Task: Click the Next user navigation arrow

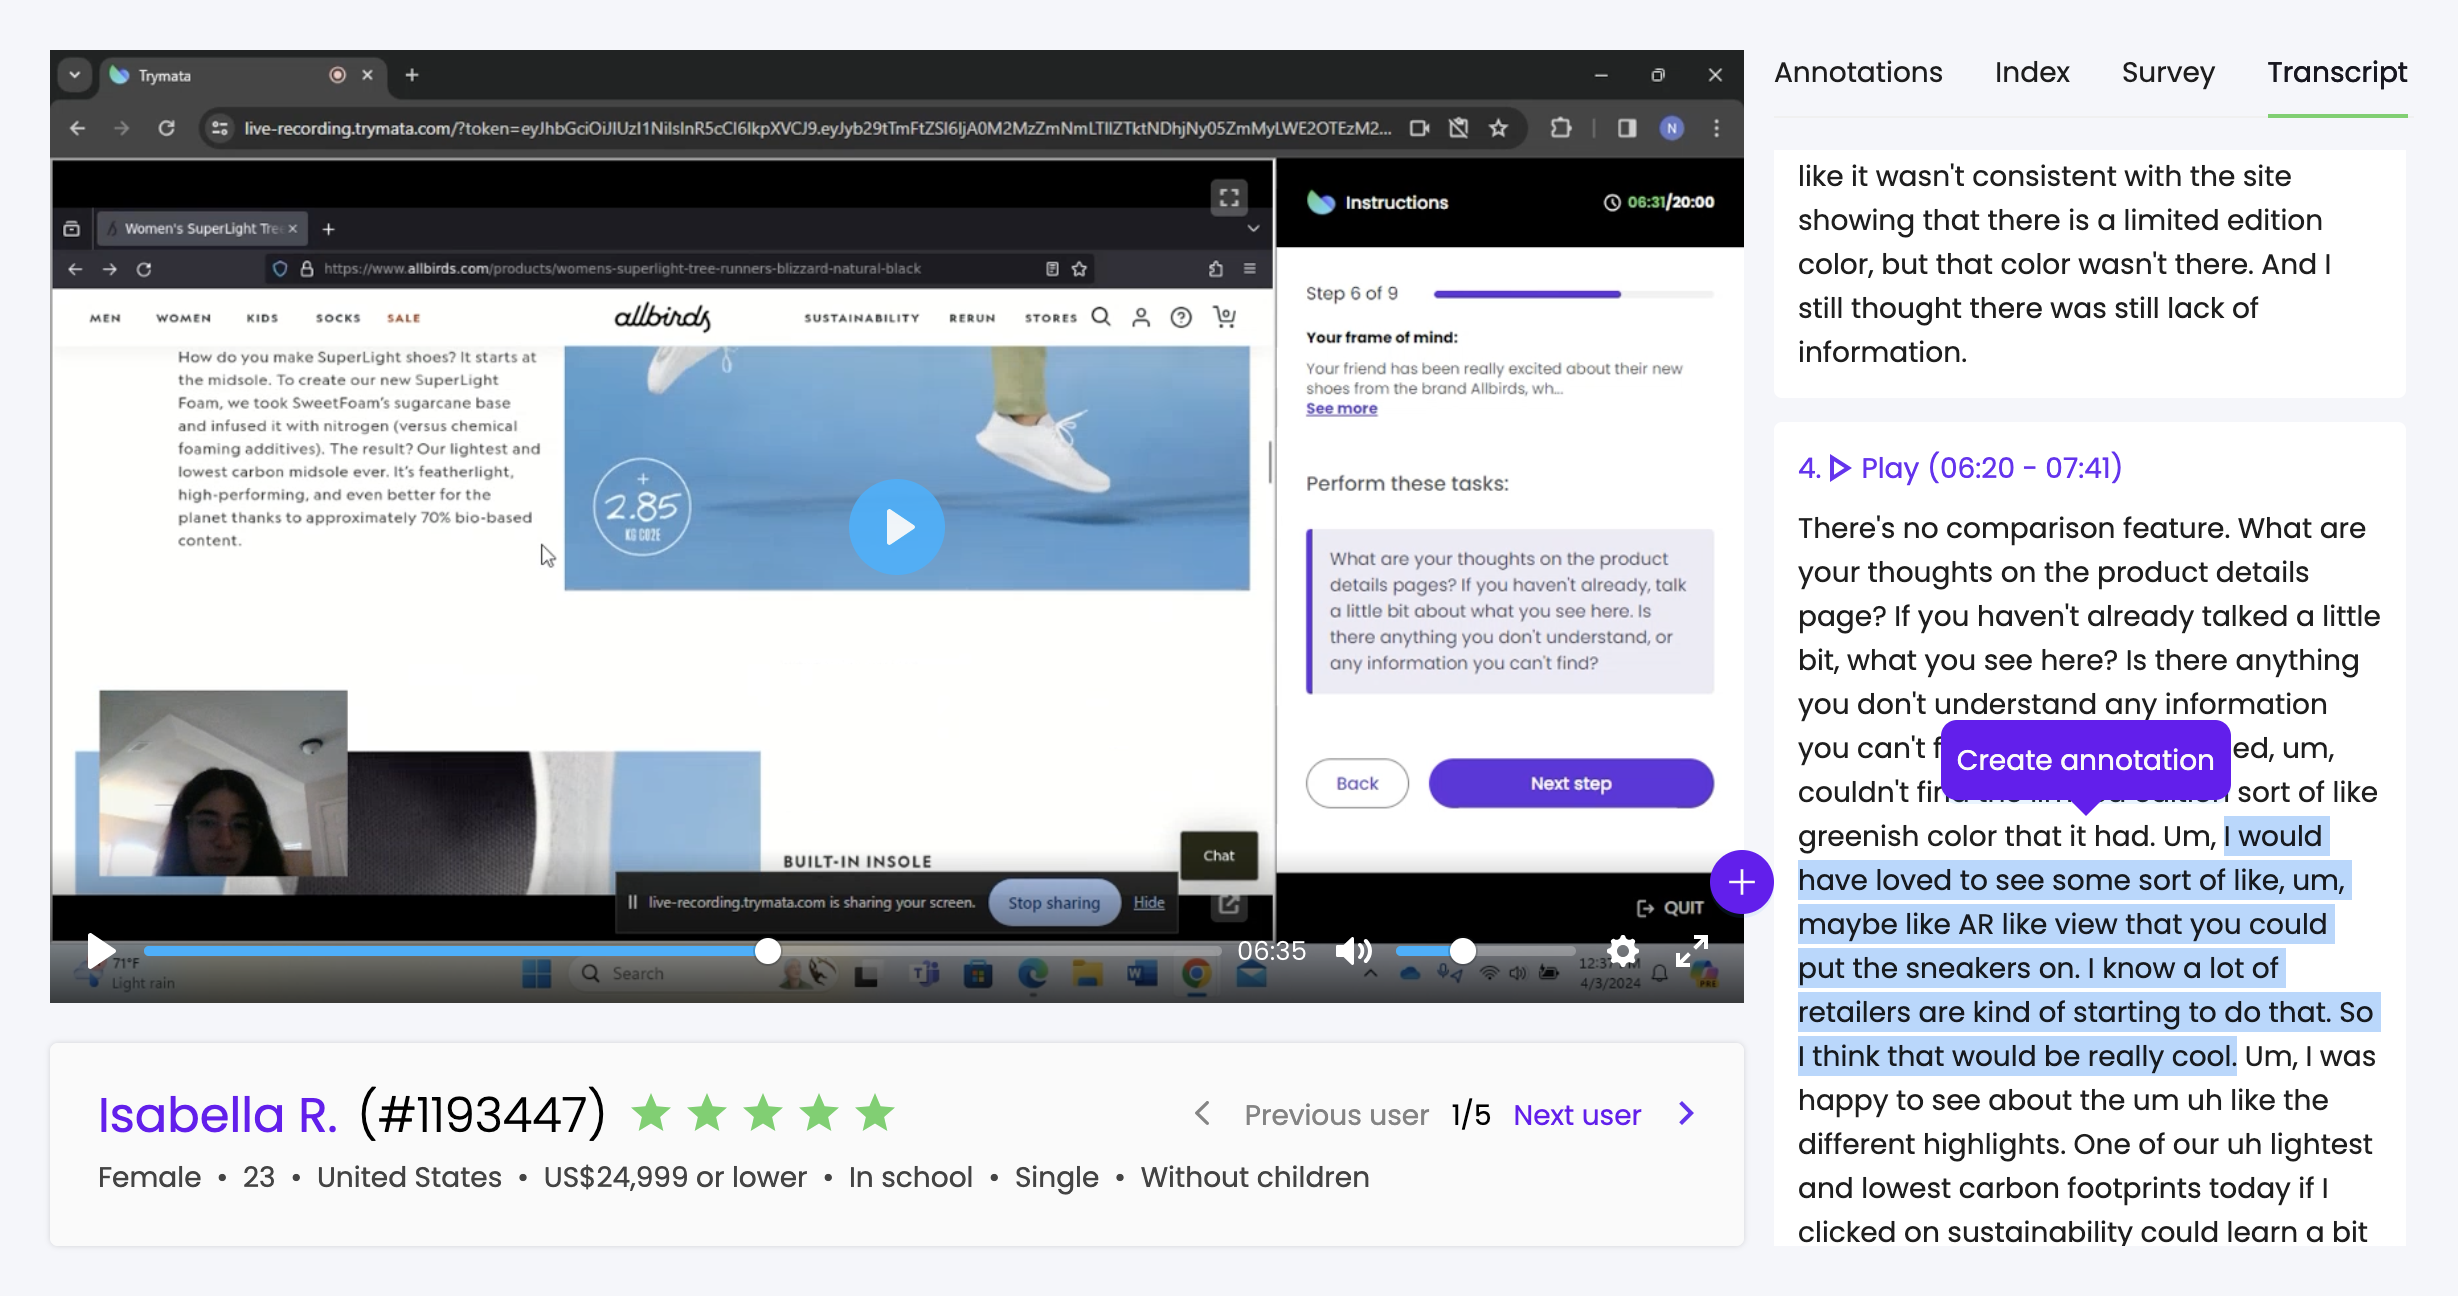Action: point(1691,1116)
